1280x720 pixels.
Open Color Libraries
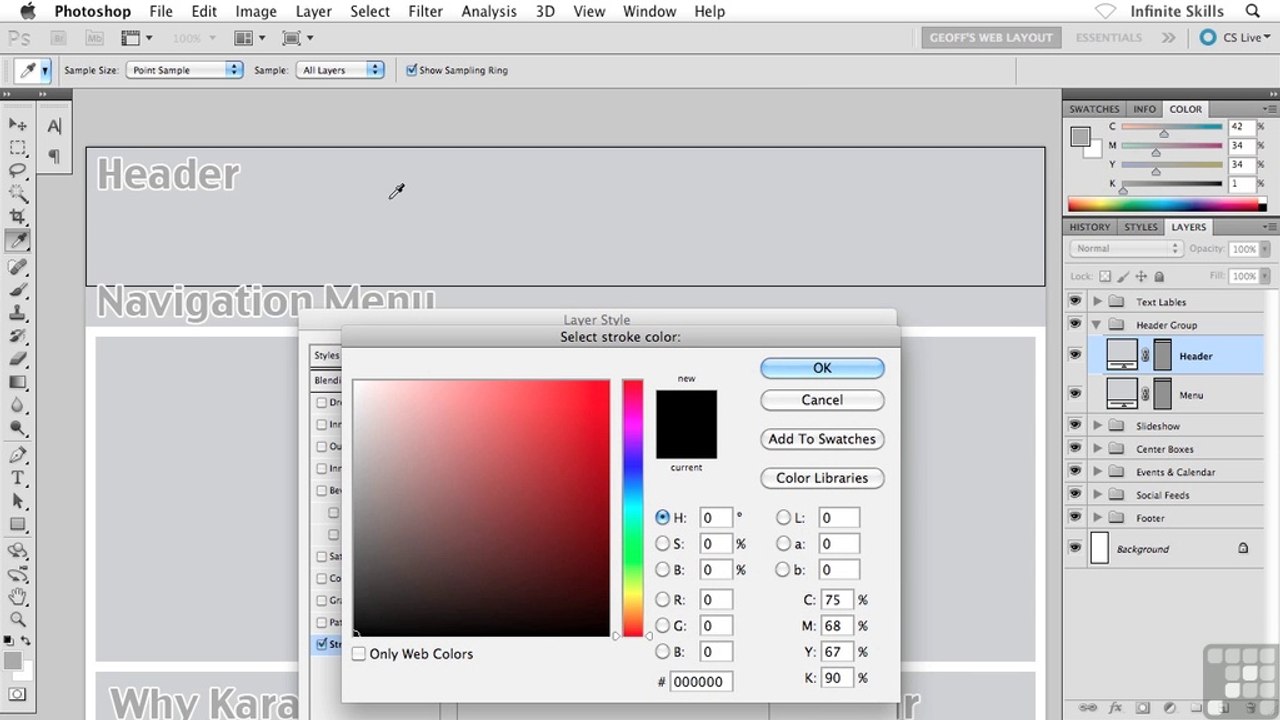pos(822,478)
